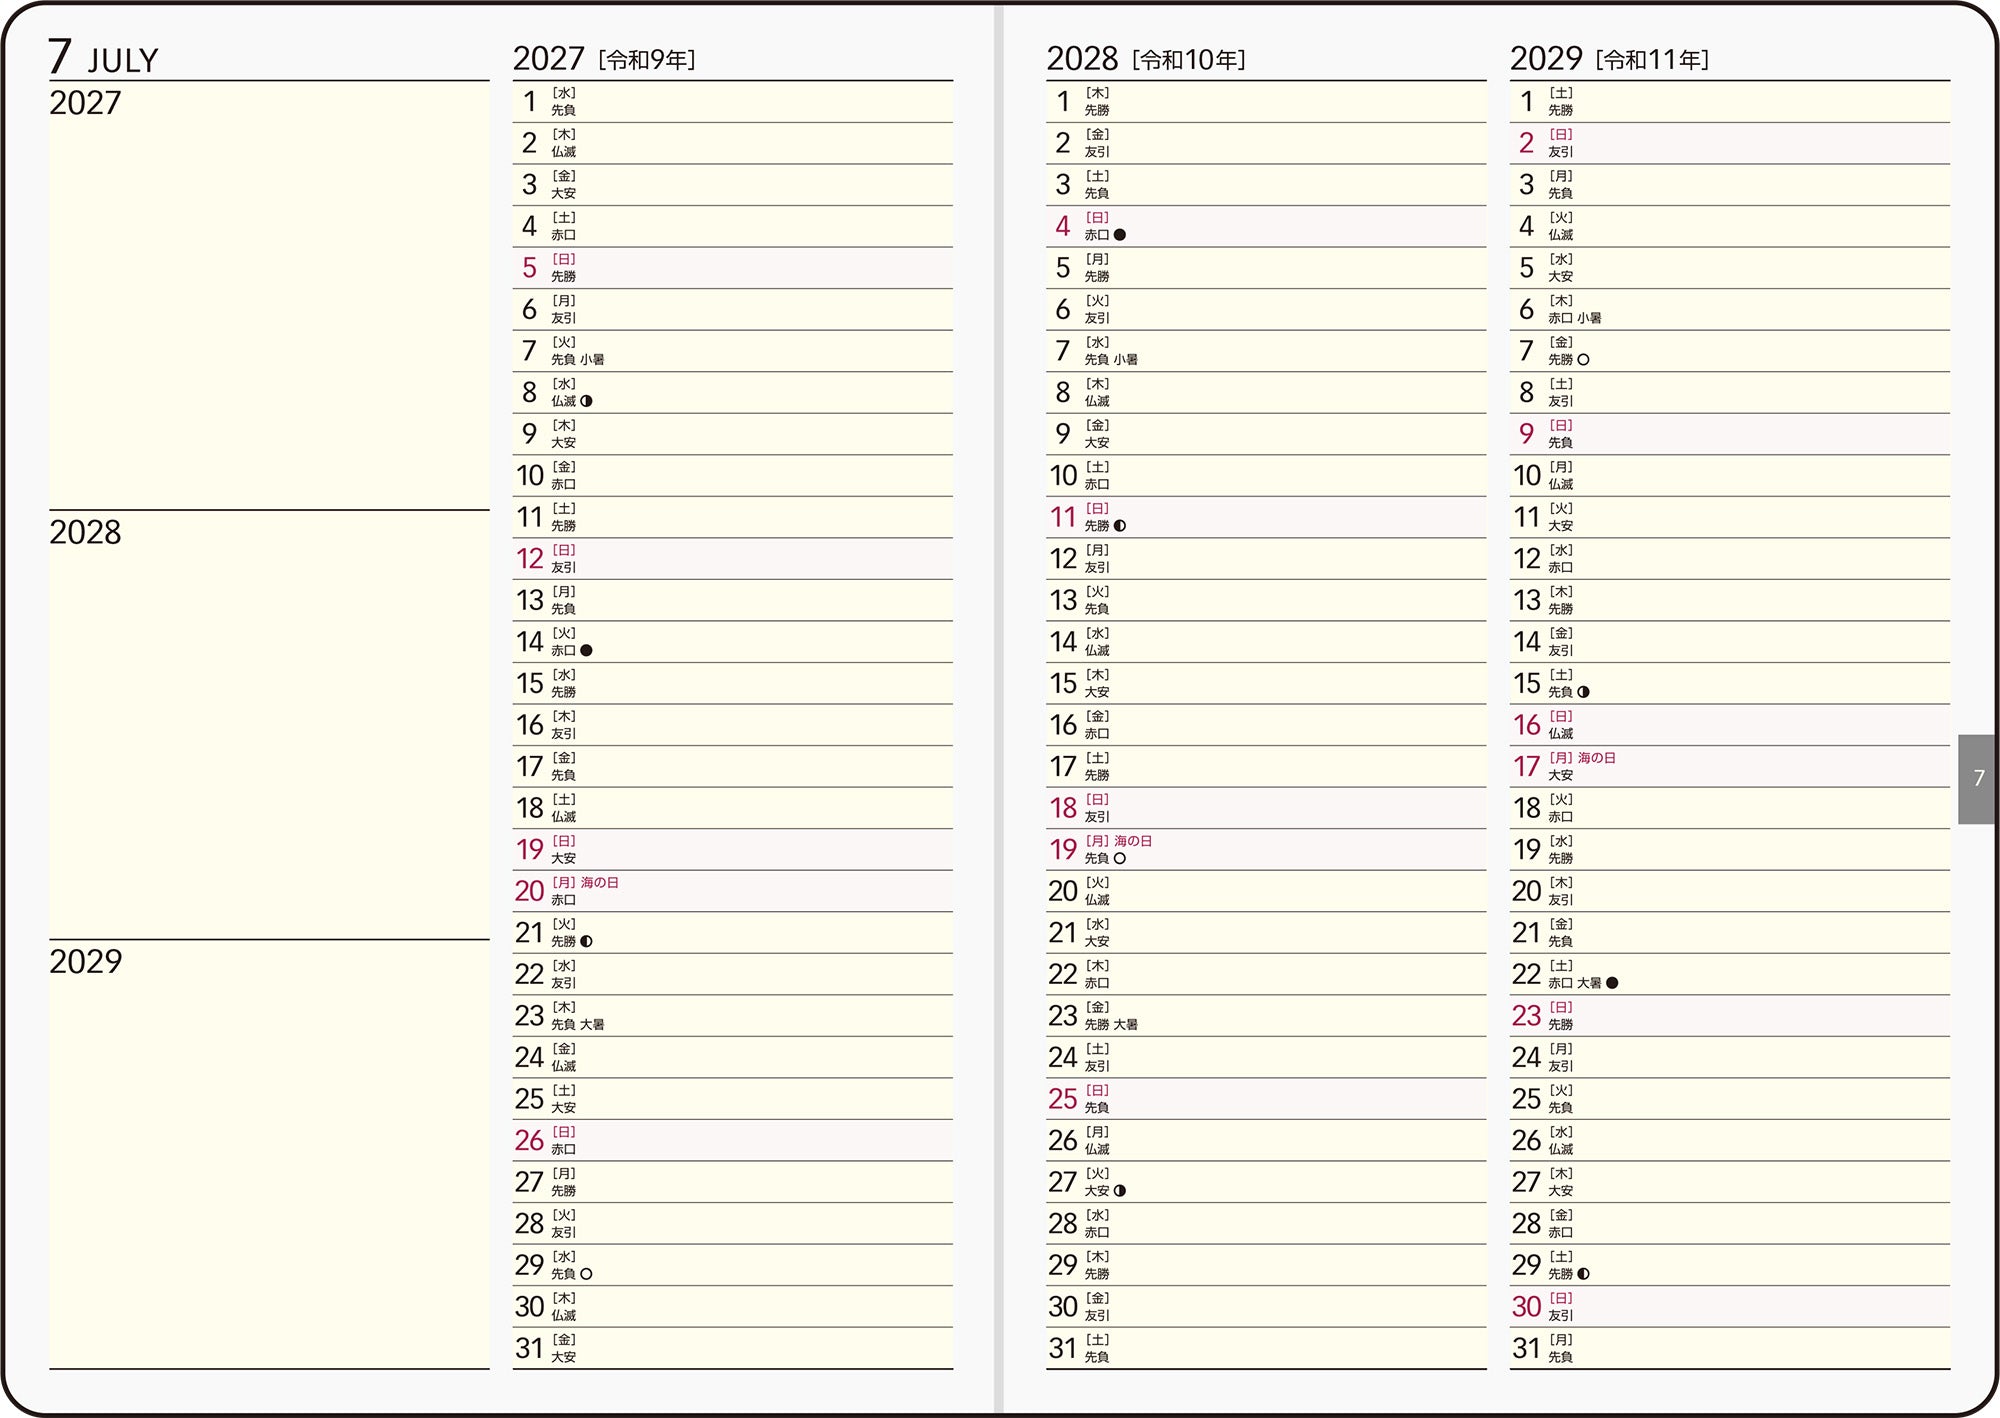This screenshot has width=2000, height=1418.
Task: Click the full moon icon on July 7, 2029
Action: click(1583, 360)
